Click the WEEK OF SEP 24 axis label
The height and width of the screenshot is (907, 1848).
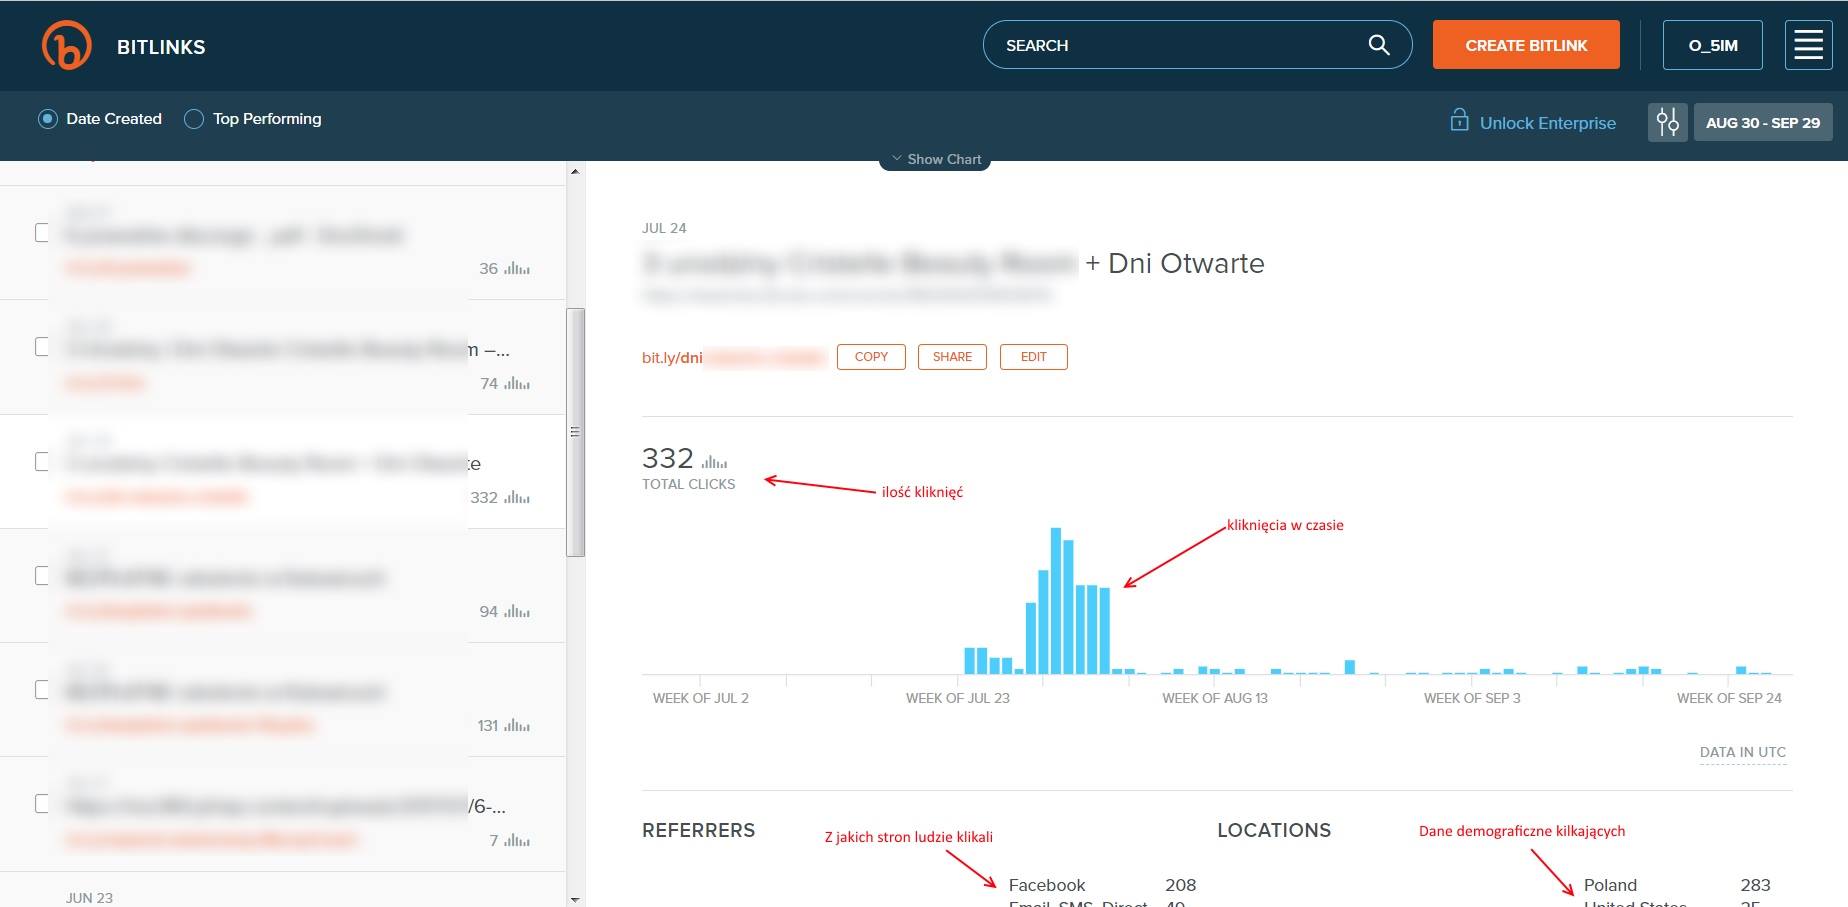[1729, 698]
